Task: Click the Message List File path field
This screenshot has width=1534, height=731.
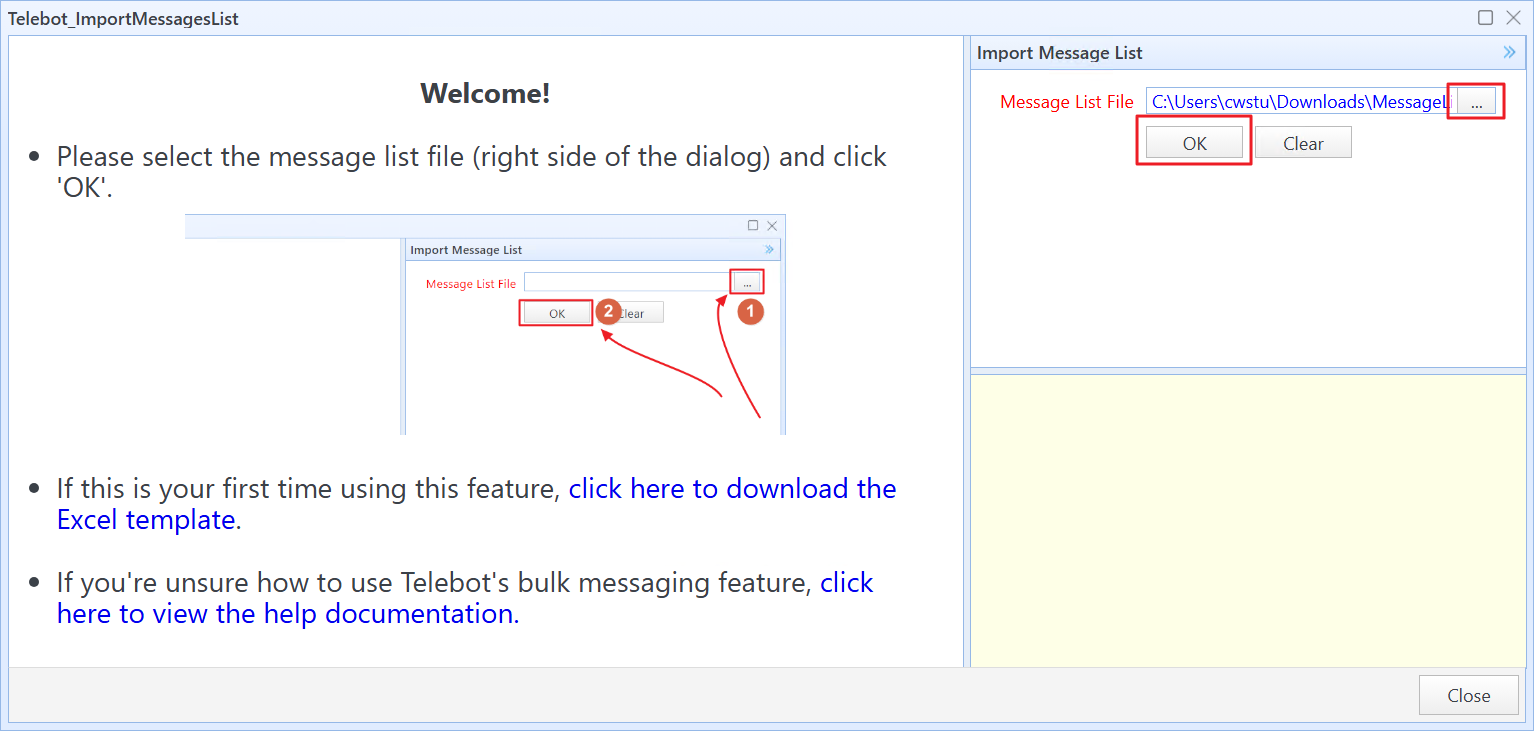Action: pyautogui.click(x=1301, y=101)
